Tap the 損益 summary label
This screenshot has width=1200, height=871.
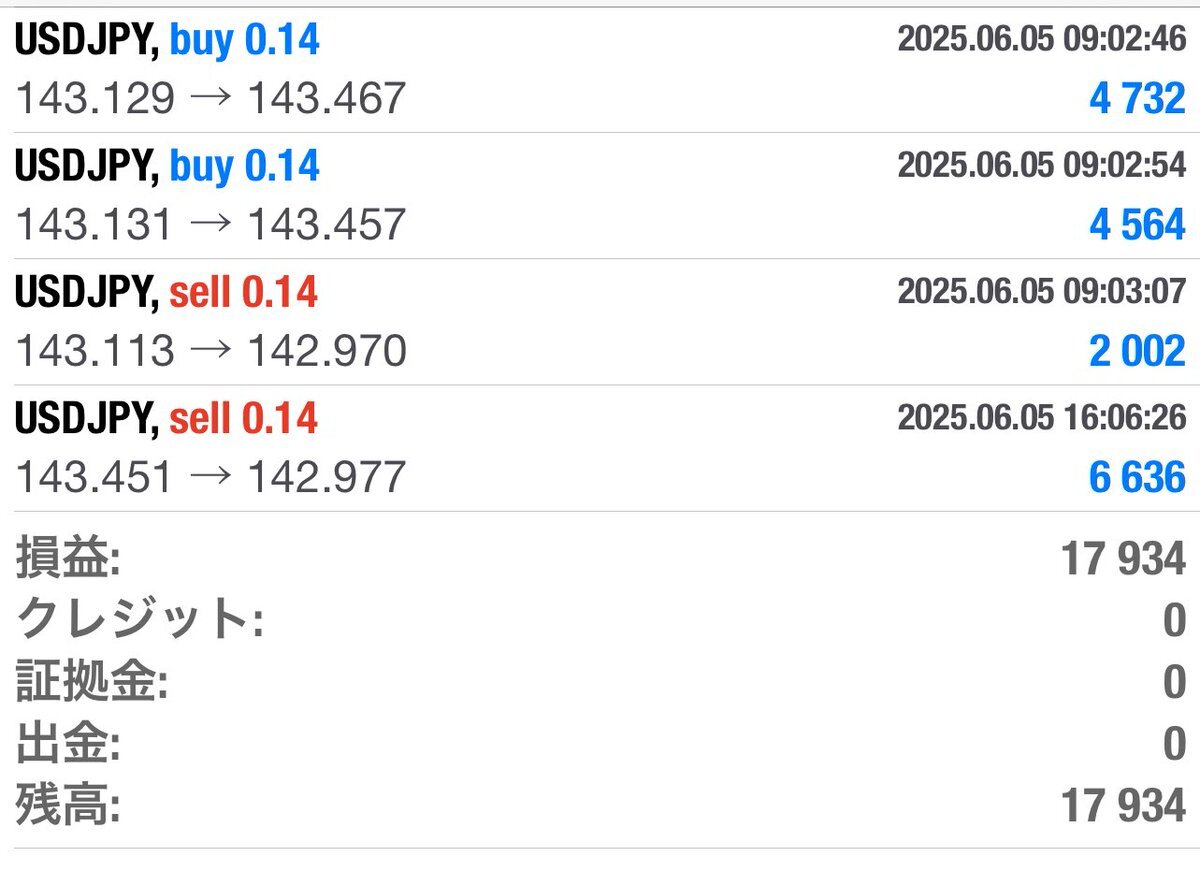click(x=68, y=559)
